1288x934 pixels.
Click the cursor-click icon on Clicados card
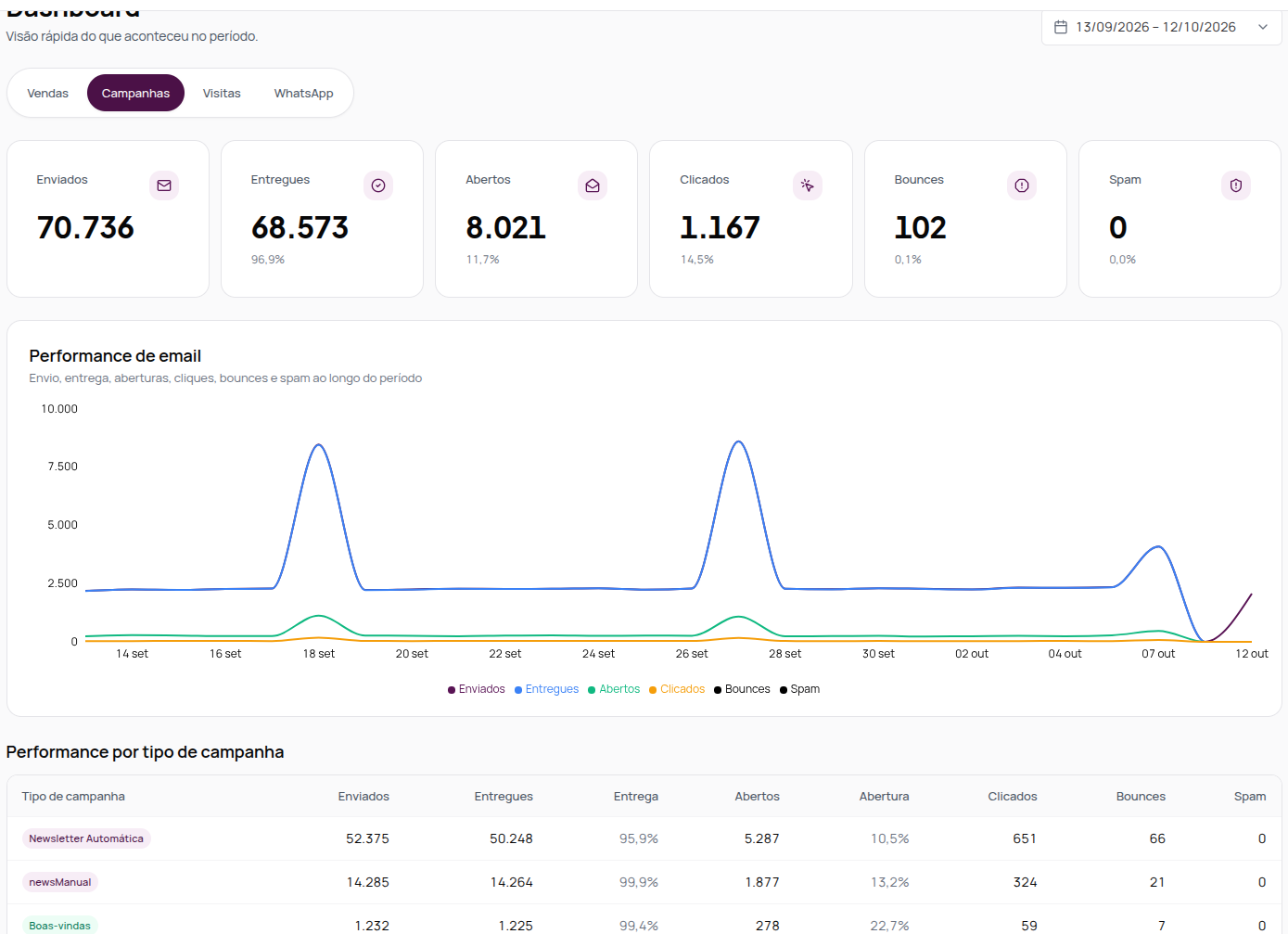[807, 185]
